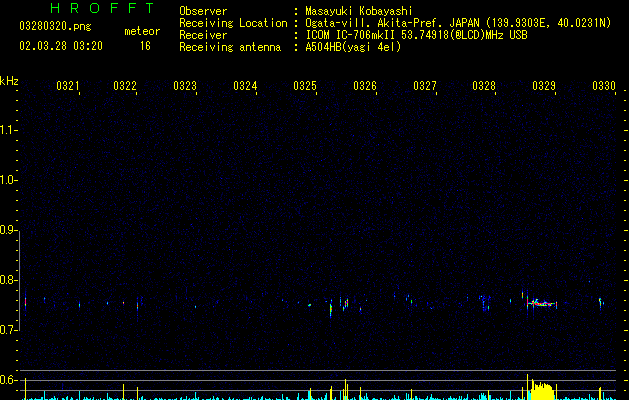Click the Receiving Location label
The height and width of the screenshot is (400, 629).
click(233, 23)
